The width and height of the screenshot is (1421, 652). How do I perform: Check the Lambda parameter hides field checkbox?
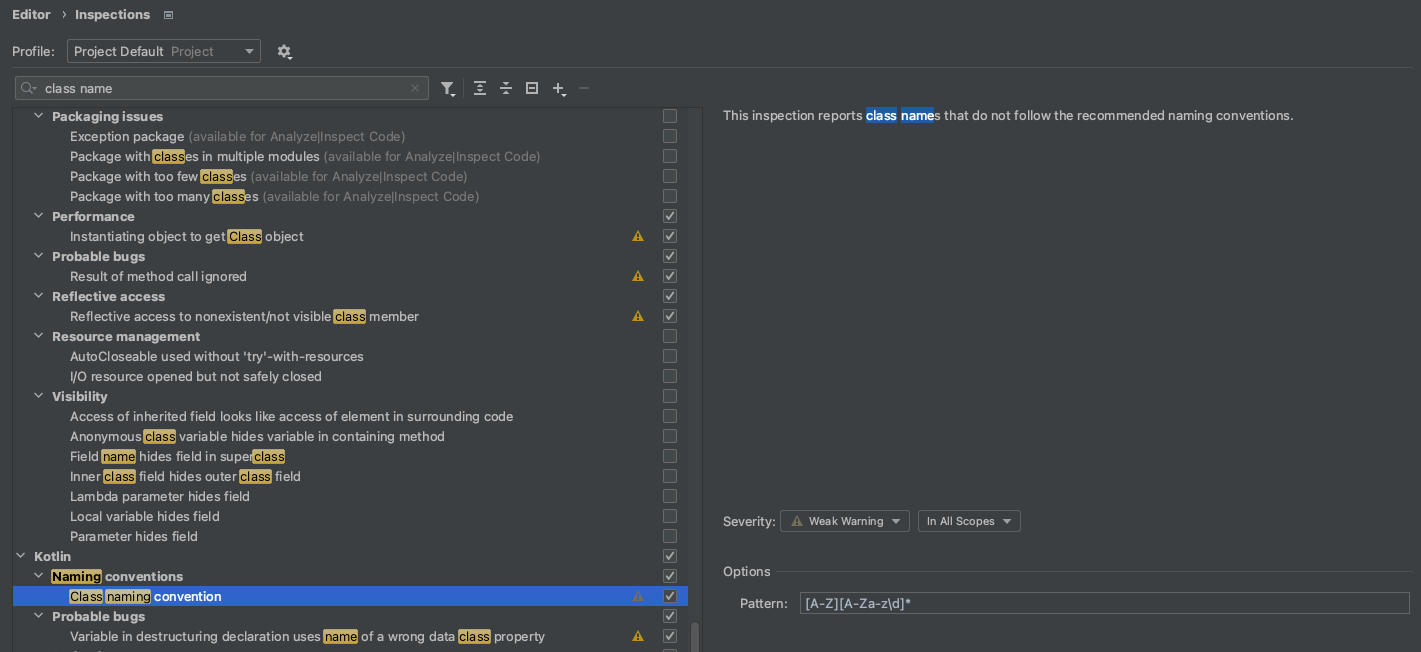[670, 496]
